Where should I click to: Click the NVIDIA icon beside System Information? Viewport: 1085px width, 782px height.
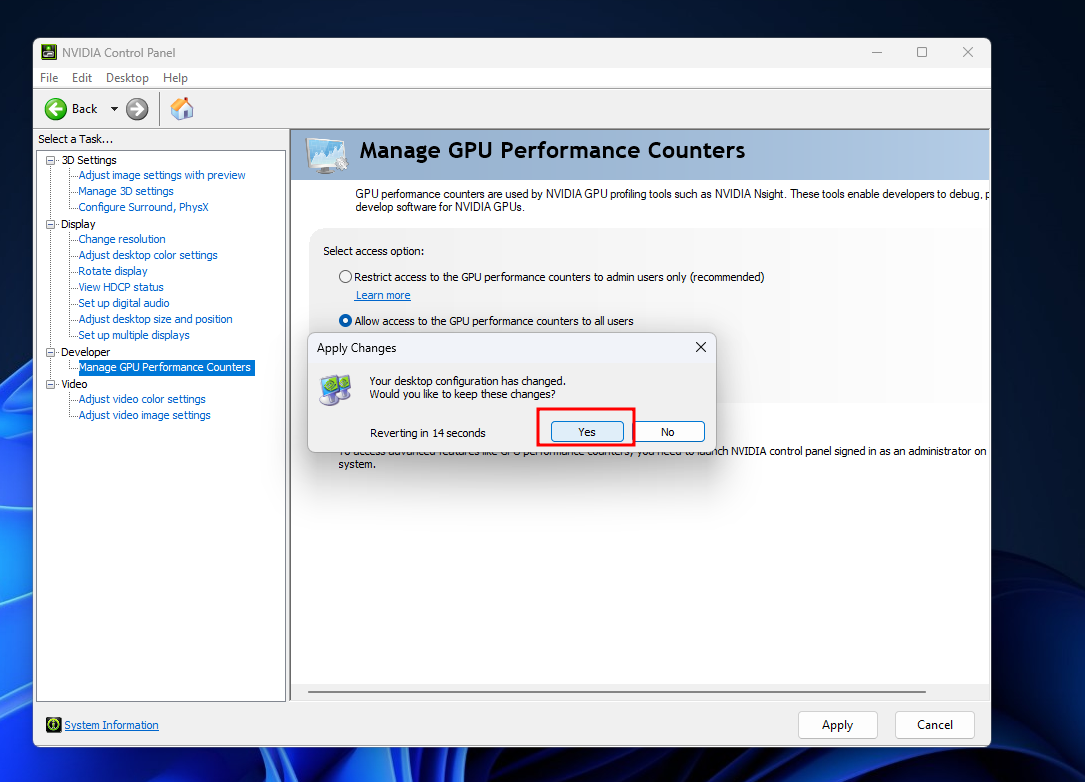click(54, 724)
